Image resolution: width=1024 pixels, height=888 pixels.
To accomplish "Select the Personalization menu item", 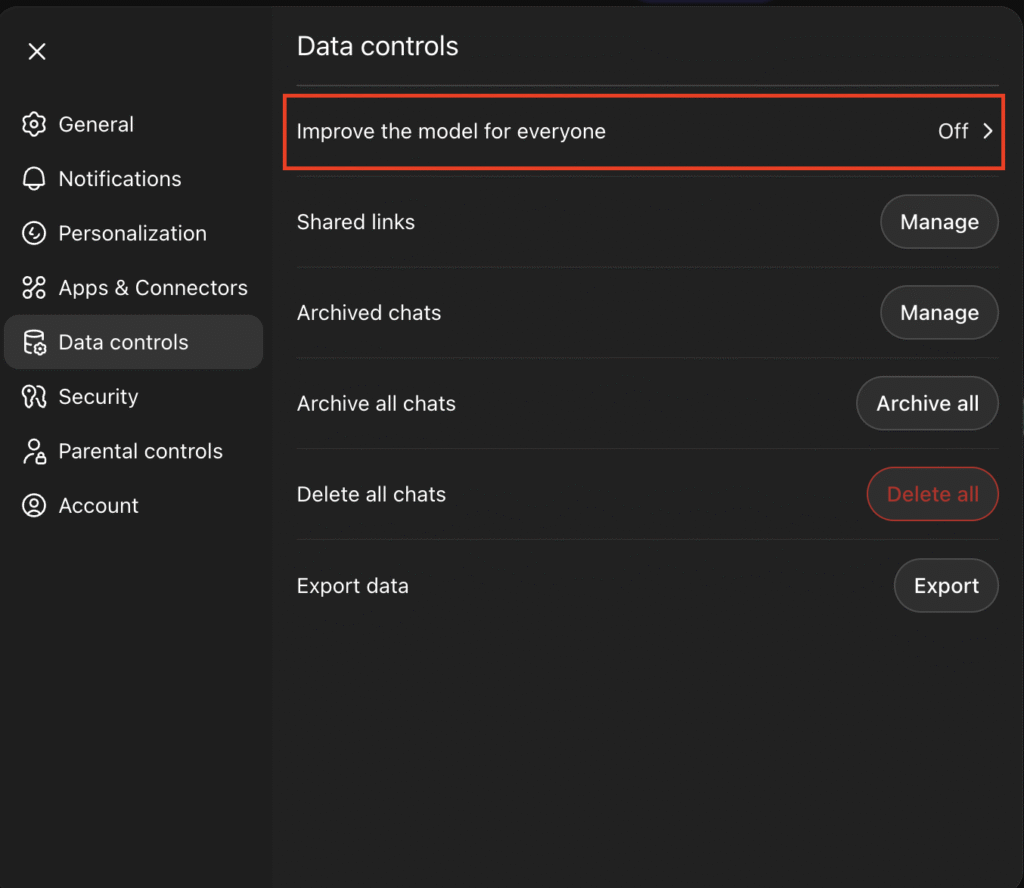I will pos(130,233).
